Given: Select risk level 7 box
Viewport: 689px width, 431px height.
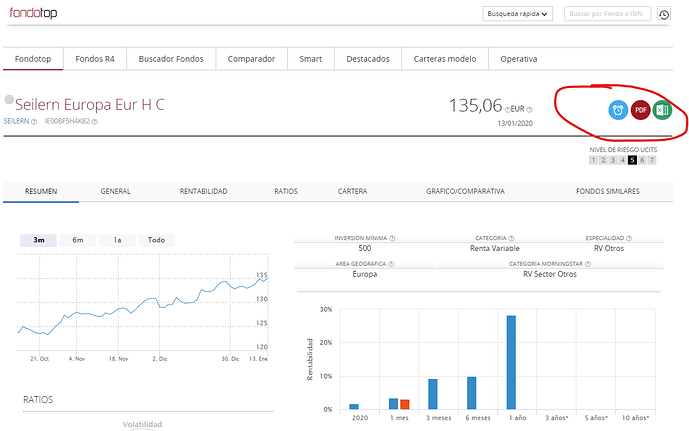Looking at the screenshot, I should point(652,160).
